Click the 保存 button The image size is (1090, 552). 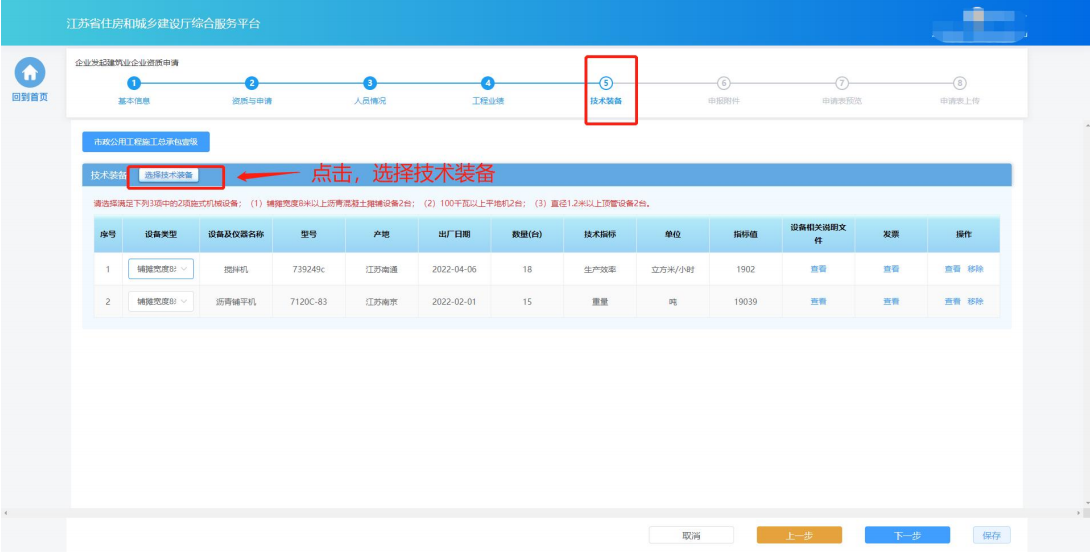[992, 535]
